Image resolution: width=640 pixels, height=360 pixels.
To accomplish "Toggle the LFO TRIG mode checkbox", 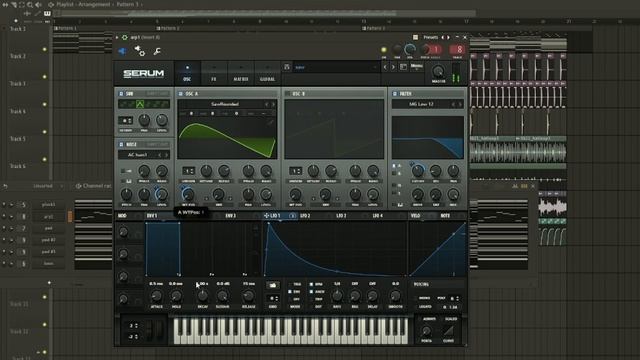I will [x=290, y=284].
